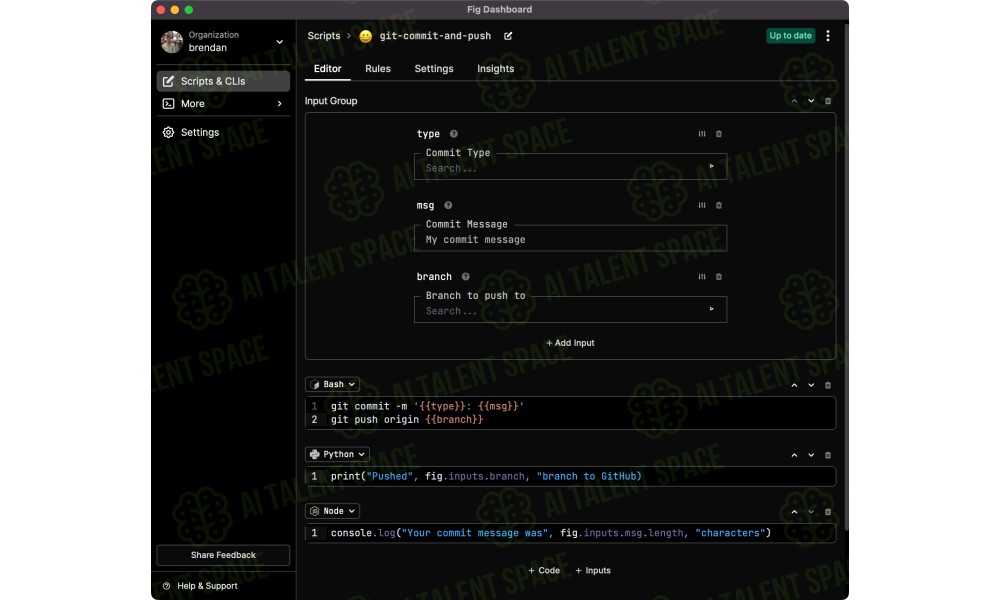Click the edit icon beside git-commit-and-push
Viewport: 1000px width, 600px height.
click(x=508, y=36)
